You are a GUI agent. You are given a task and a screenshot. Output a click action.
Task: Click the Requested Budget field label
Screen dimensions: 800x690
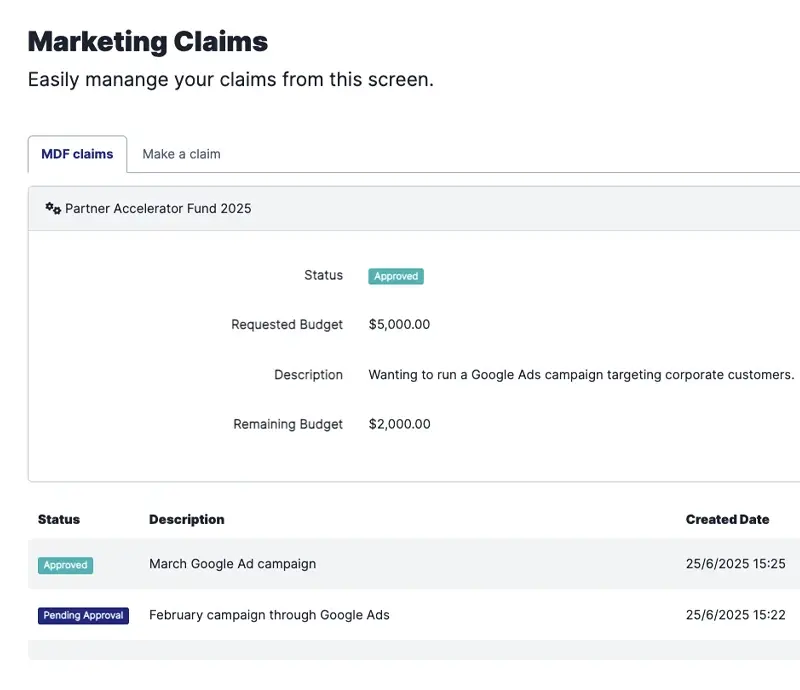pos(287,324)
